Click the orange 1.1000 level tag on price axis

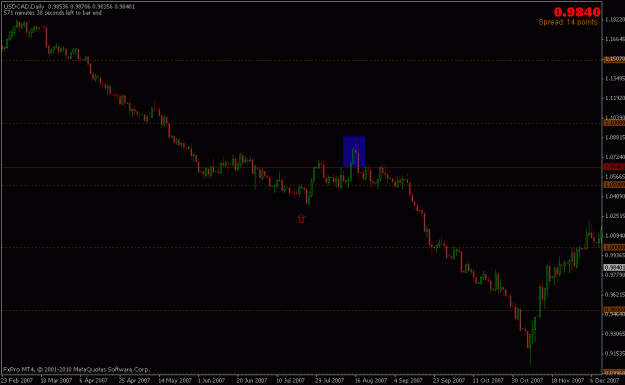614,123
